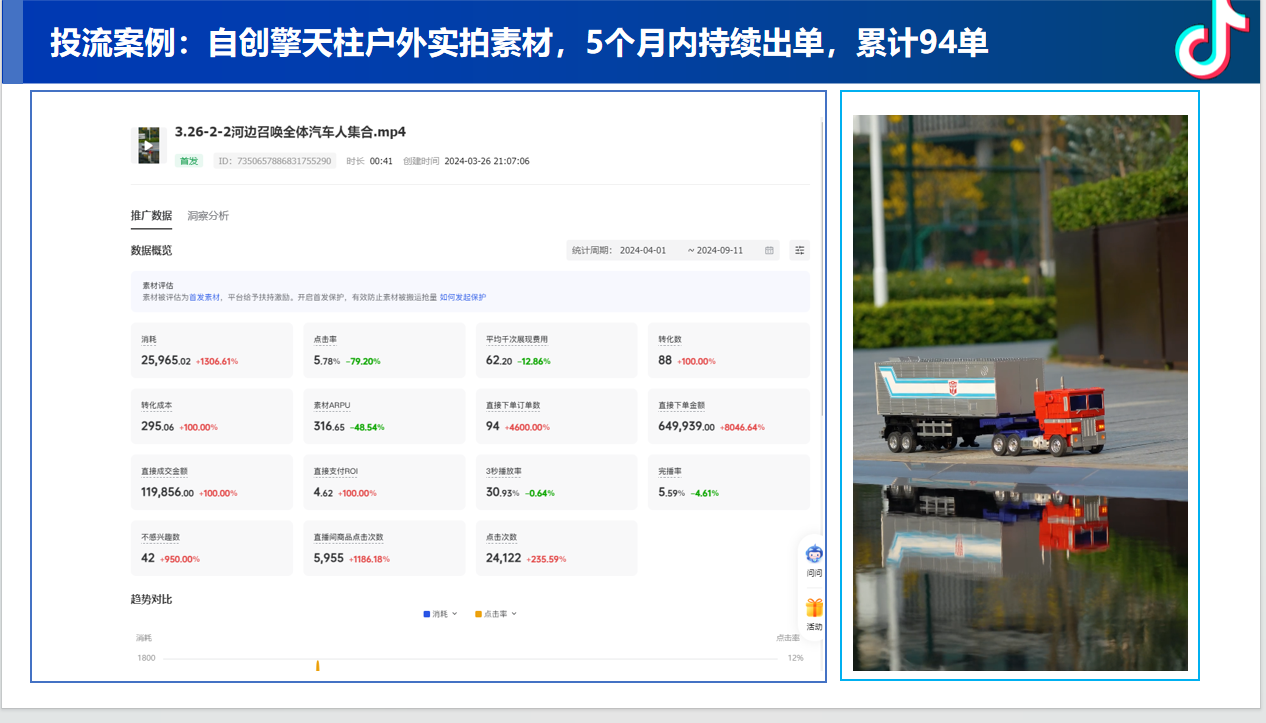Click the 时长 00:41 duration value
This screenshot has width=1266, height=723.
tap(381, 161)
